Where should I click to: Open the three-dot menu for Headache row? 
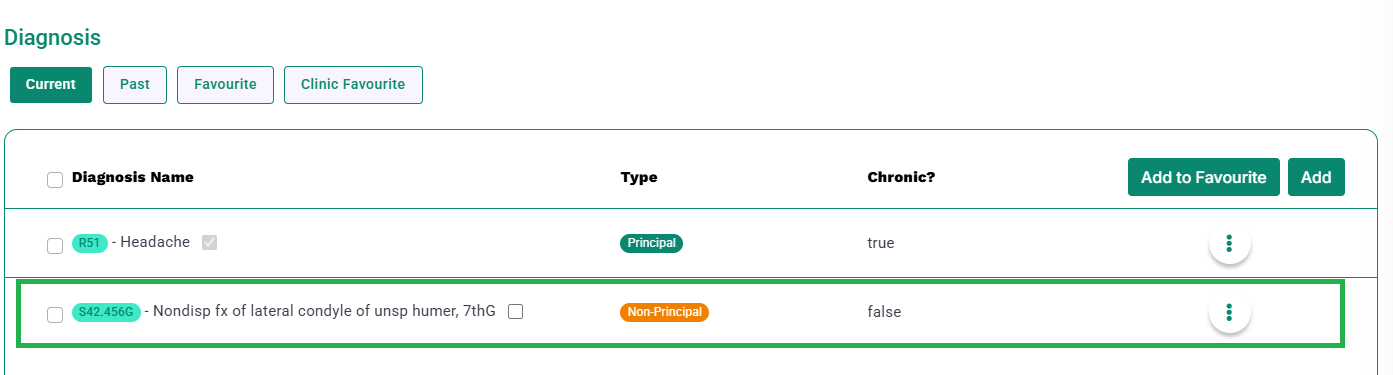coord(1229,243)
